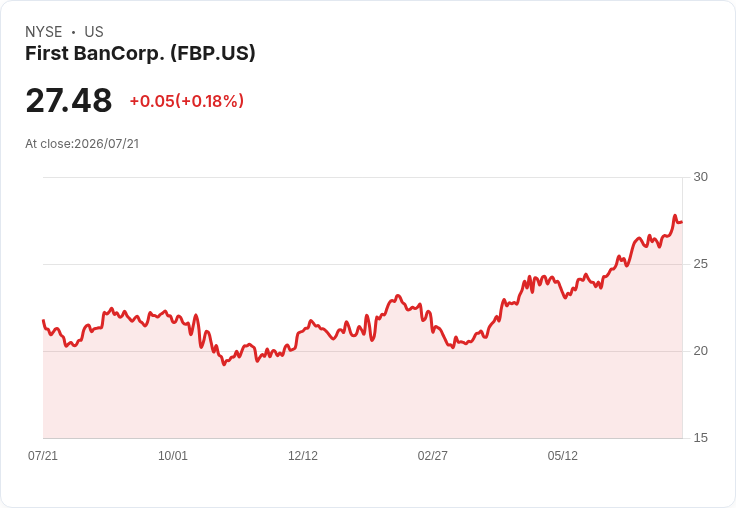Click the starting point of the price line
This screenshot has width=736, height=508.
pos(44,321)
